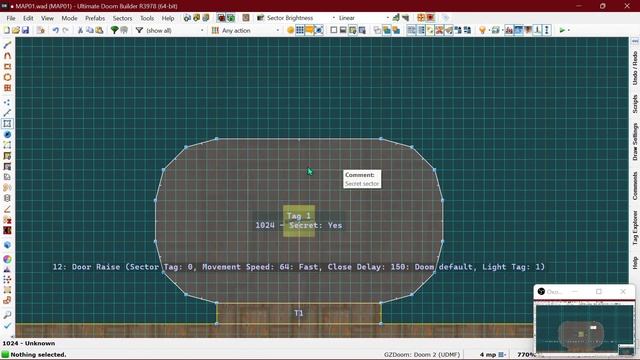Toggle the yellow circle fullbrightness button
The image size is (640, 360).
[x=291, y=30]
